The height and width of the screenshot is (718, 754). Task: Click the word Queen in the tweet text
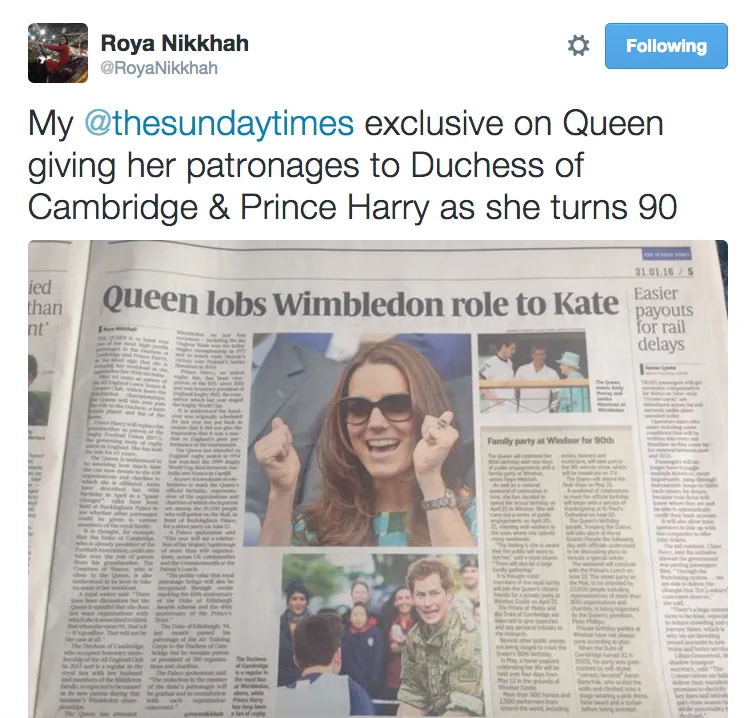pyautogui.click(x=613, y=124)
